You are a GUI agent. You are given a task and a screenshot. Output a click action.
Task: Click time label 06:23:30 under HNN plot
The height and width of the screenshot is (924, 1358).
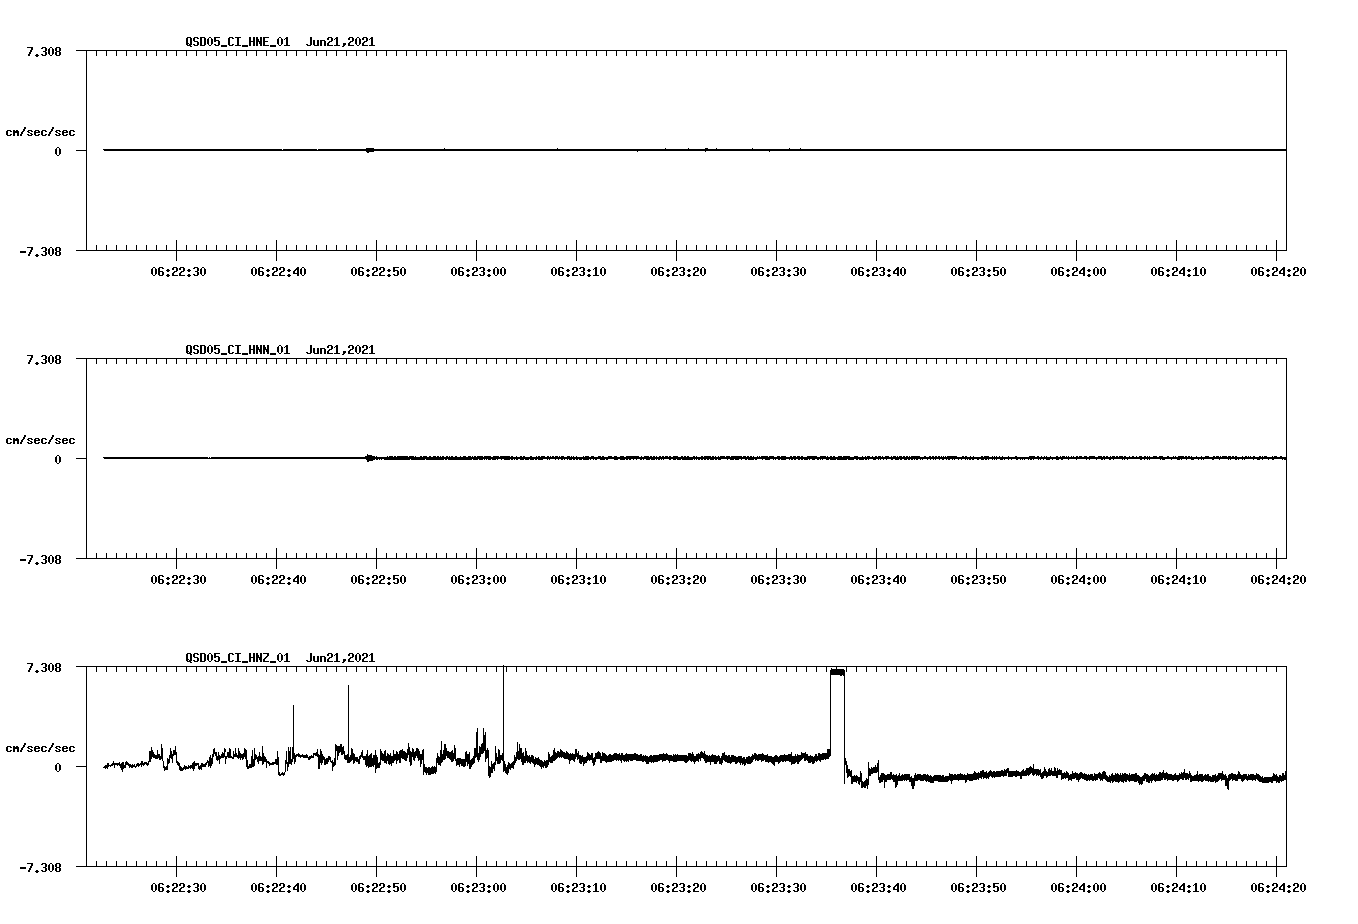[778, 579]
